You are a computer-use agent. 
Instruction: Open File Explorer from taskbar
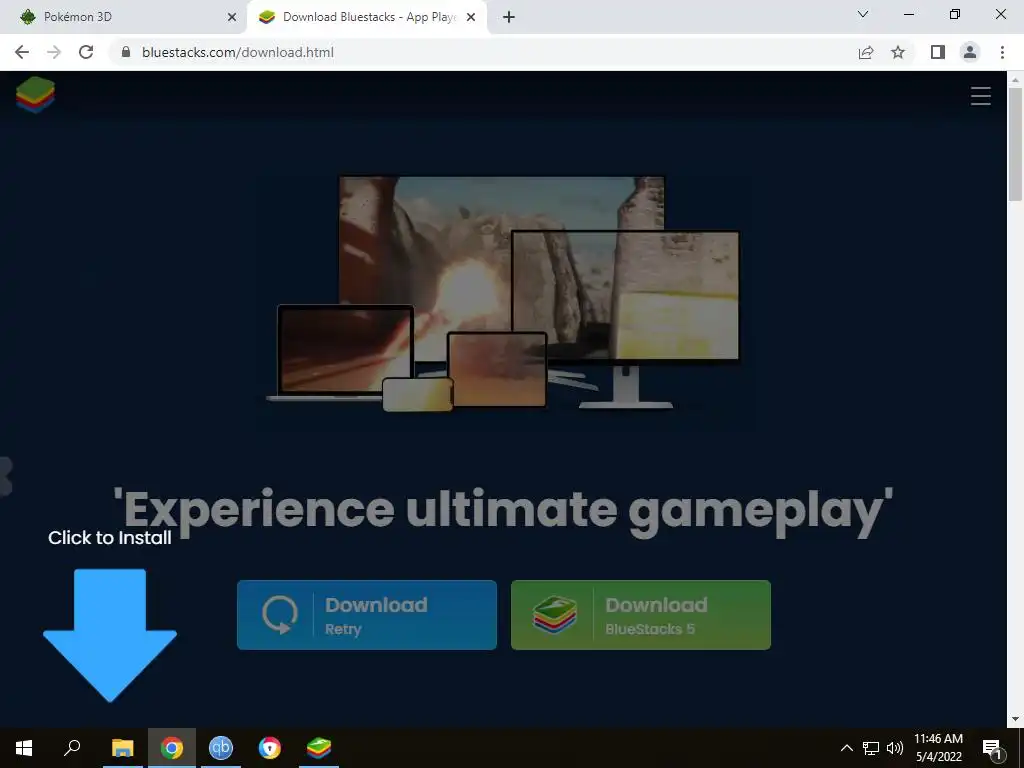coord(123,748)
